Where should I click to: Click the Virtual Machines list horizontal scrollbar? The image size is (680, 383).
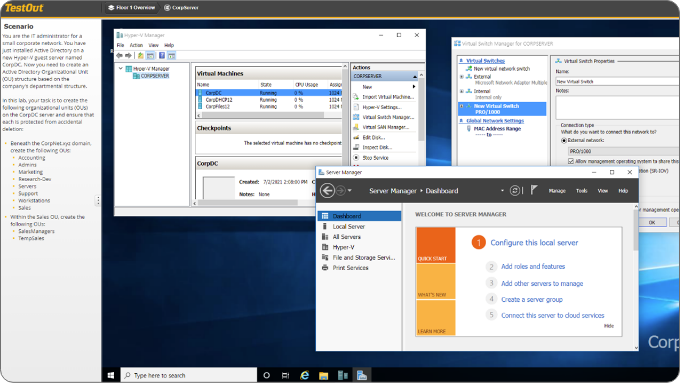263,115
